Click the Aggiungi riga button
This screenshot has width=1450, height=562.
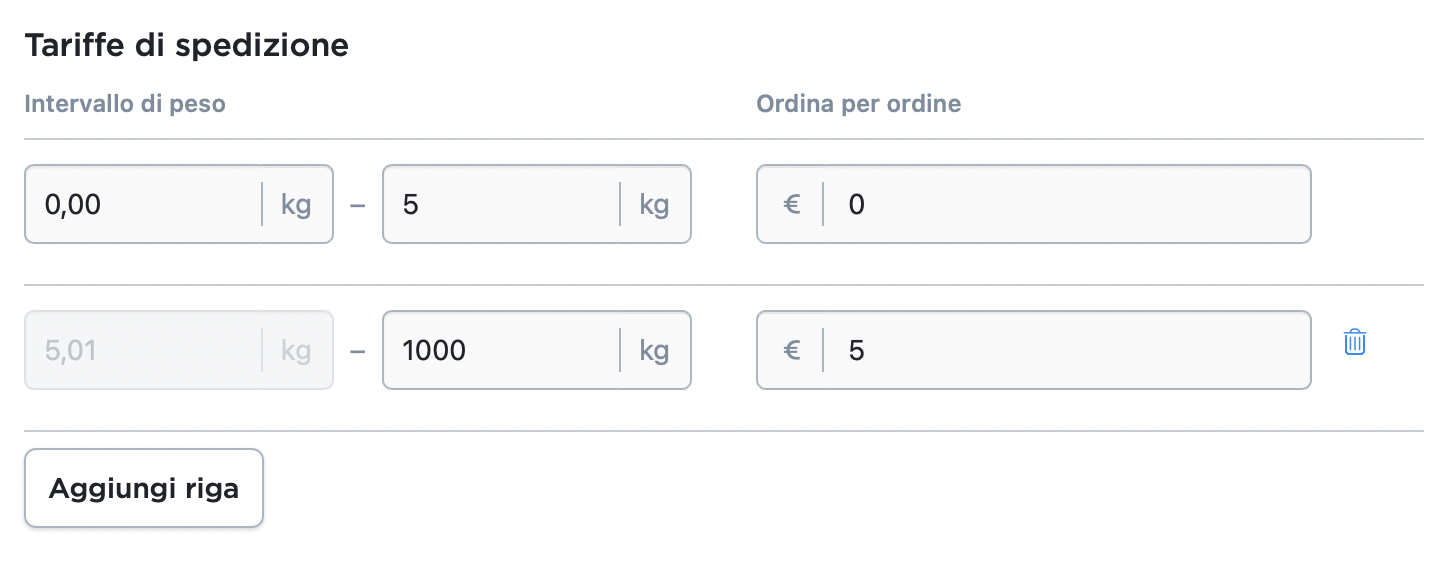tap(144, 488)
